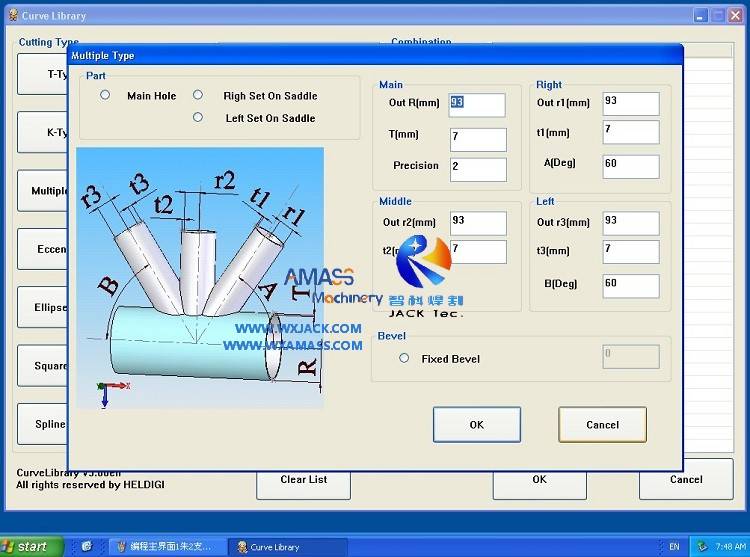Close the Curve Library window
Screen dimensions: 750x557
735,16
